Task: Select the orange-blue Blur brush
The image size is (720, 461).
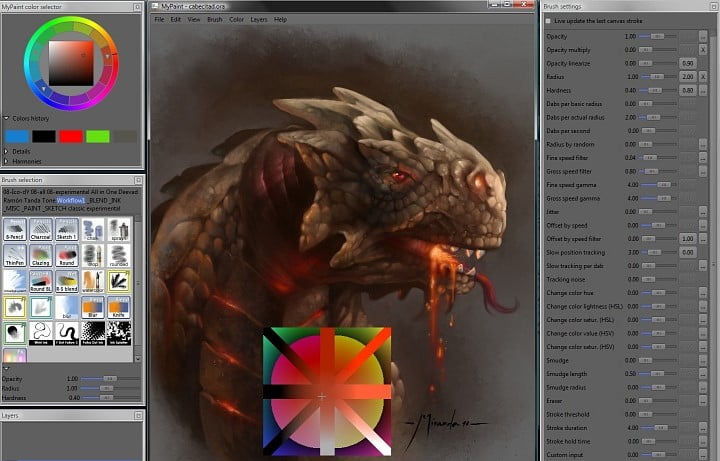Action: click(x=93, y=307)
